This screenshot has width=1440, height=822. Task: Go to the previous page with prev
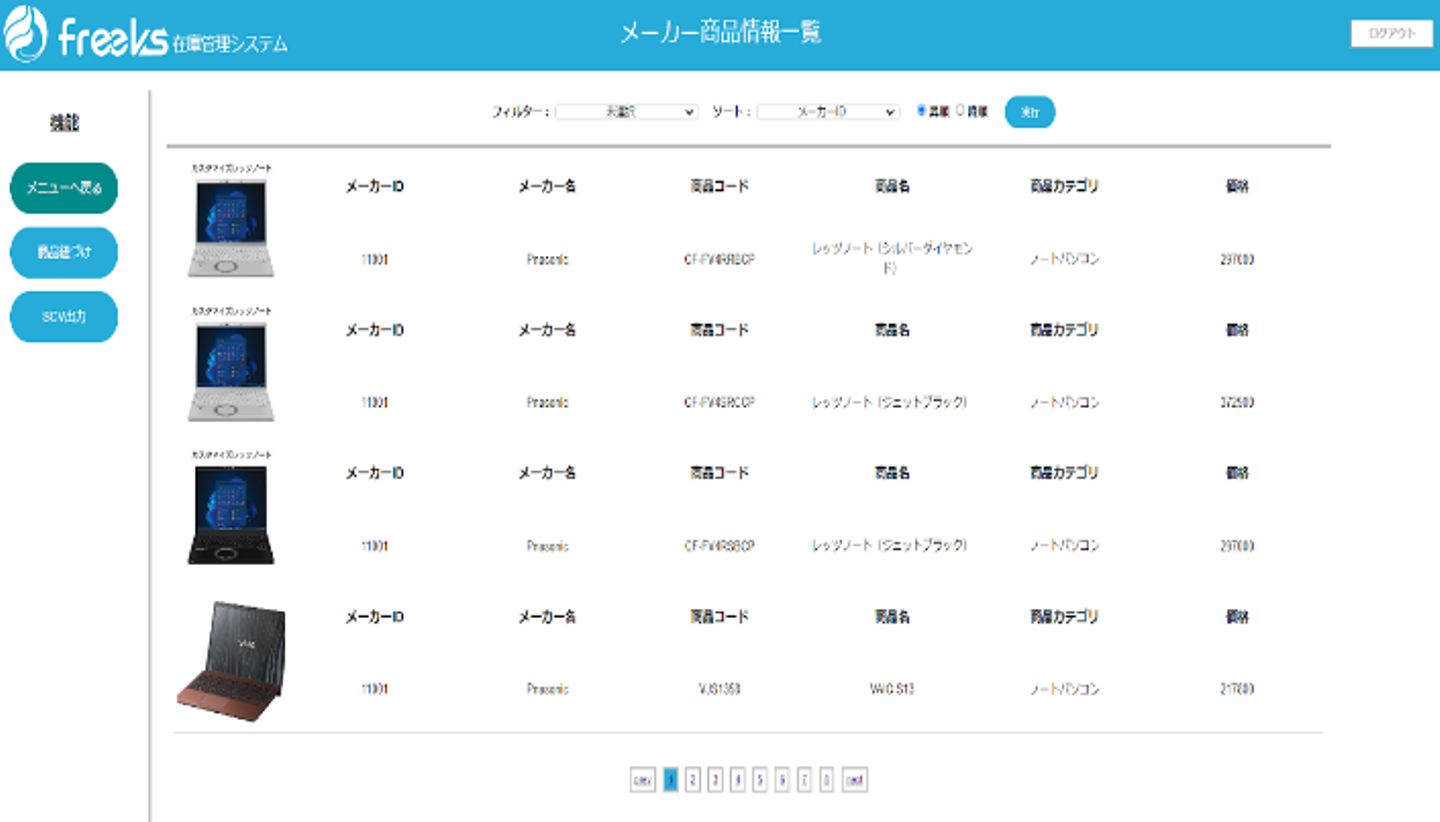(x=643, y=780)
